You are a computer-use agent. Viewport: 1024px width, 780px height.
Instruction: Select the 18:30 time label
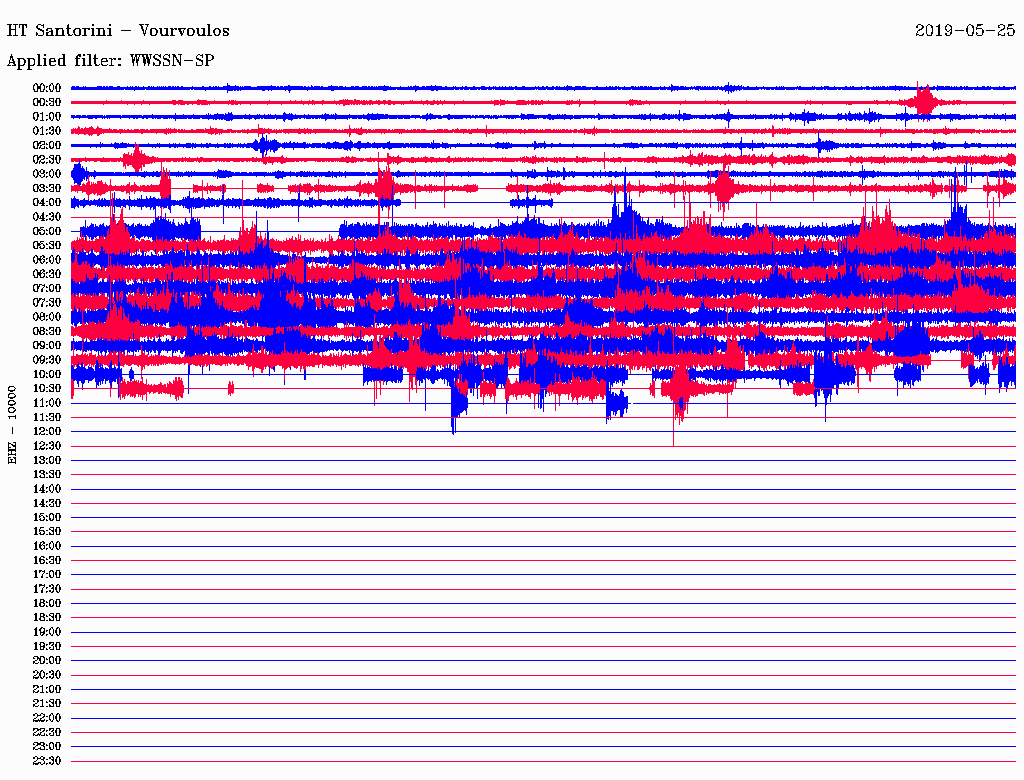point(47,617)
